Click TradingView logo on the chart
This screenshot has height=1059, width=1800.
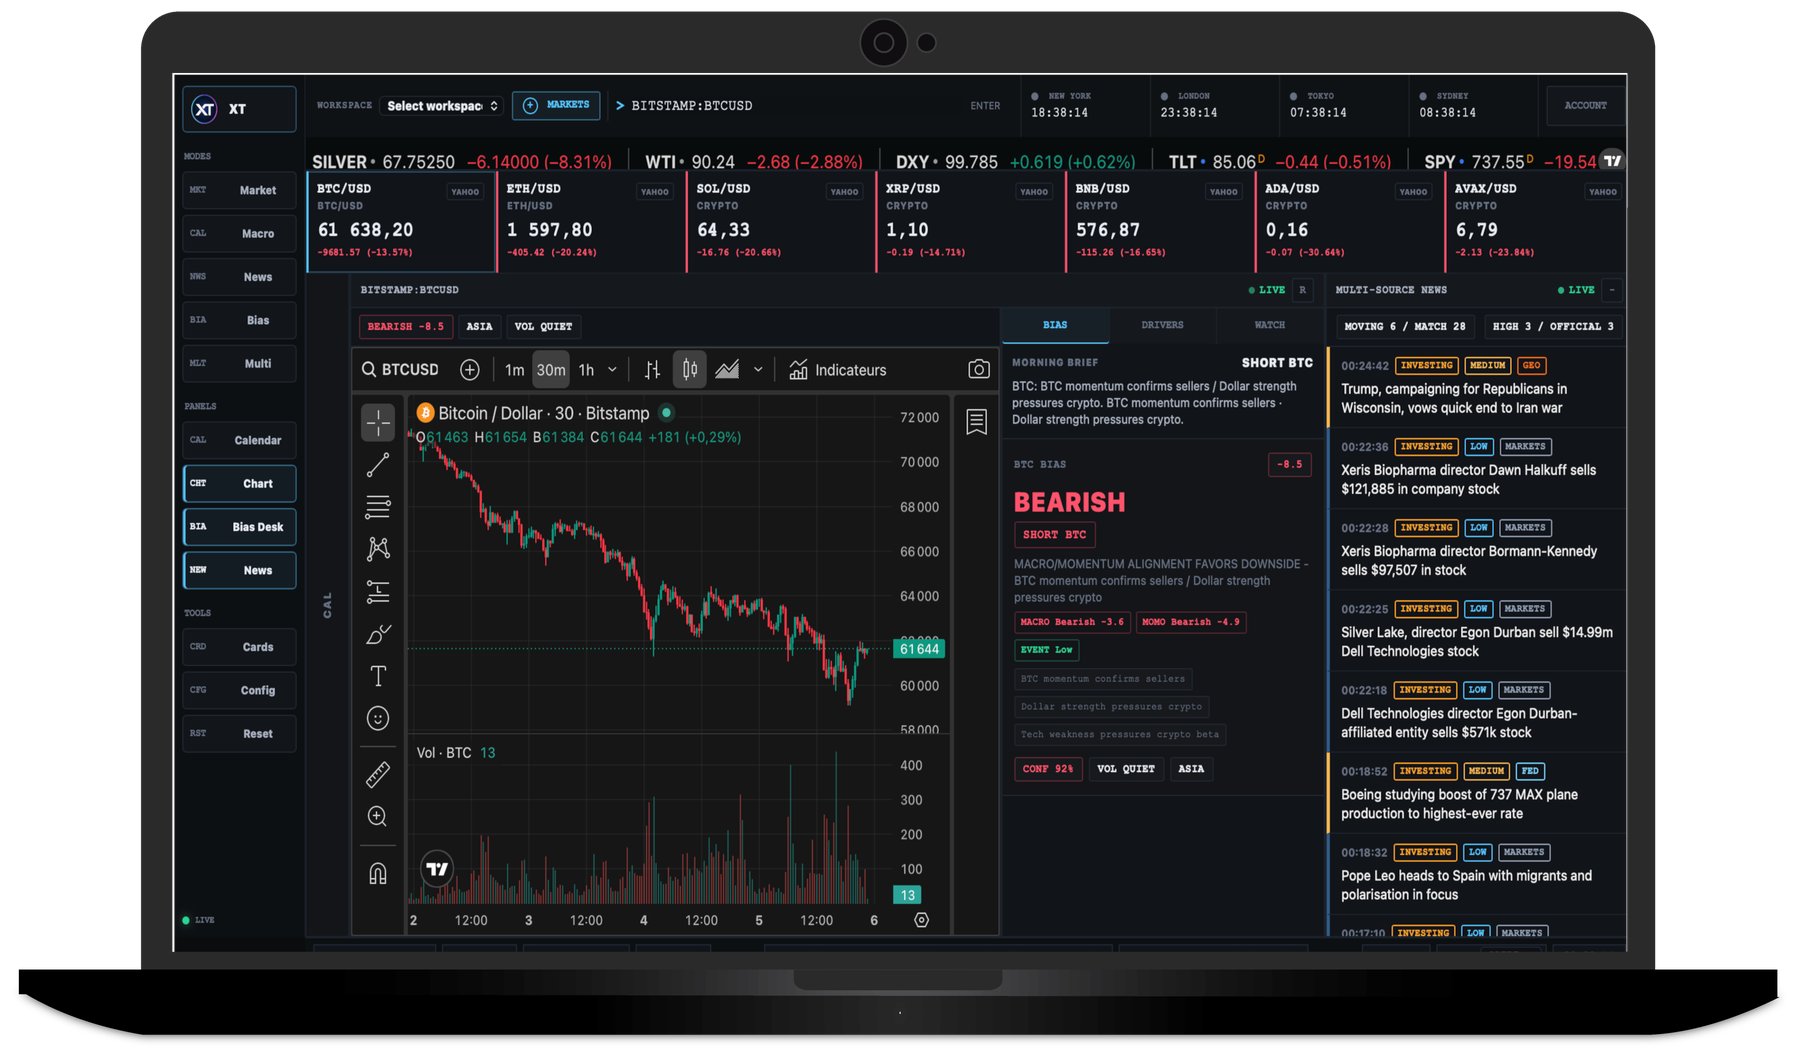click(437, 869)
